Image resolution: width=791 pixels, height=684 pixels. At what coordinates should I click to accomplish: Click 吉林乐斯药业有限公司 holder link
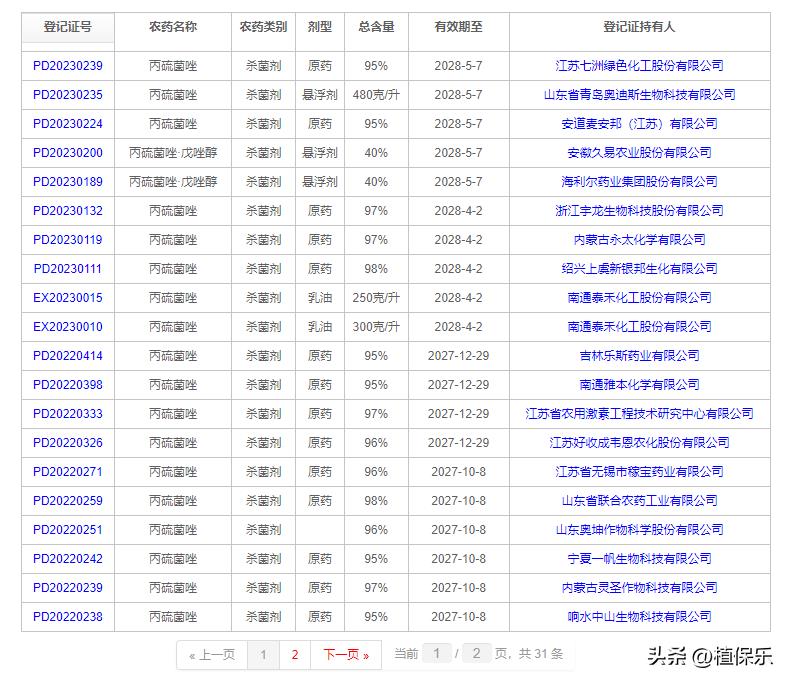639,356
